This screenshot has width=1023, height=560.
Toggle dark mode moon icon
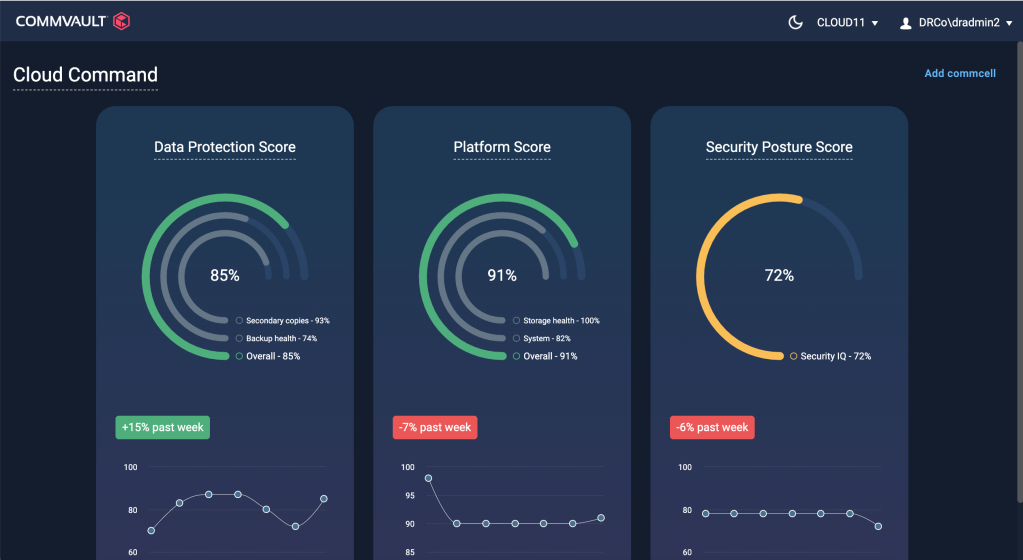click(x=796, y=22)
